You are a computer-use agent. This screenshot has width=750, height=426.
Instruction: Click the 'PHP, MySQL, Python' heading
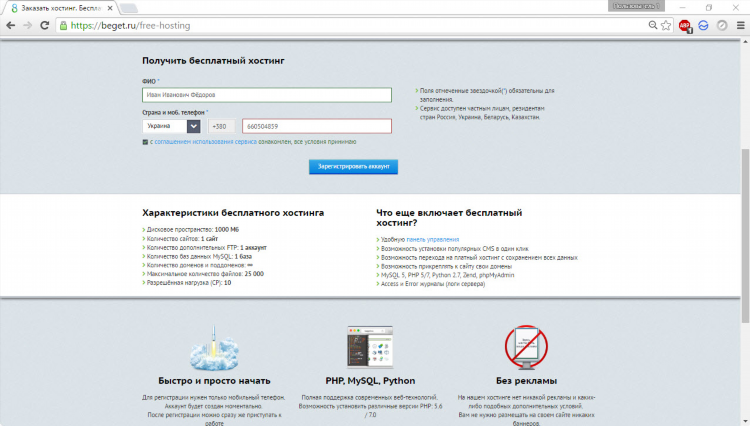click(370, 381)
